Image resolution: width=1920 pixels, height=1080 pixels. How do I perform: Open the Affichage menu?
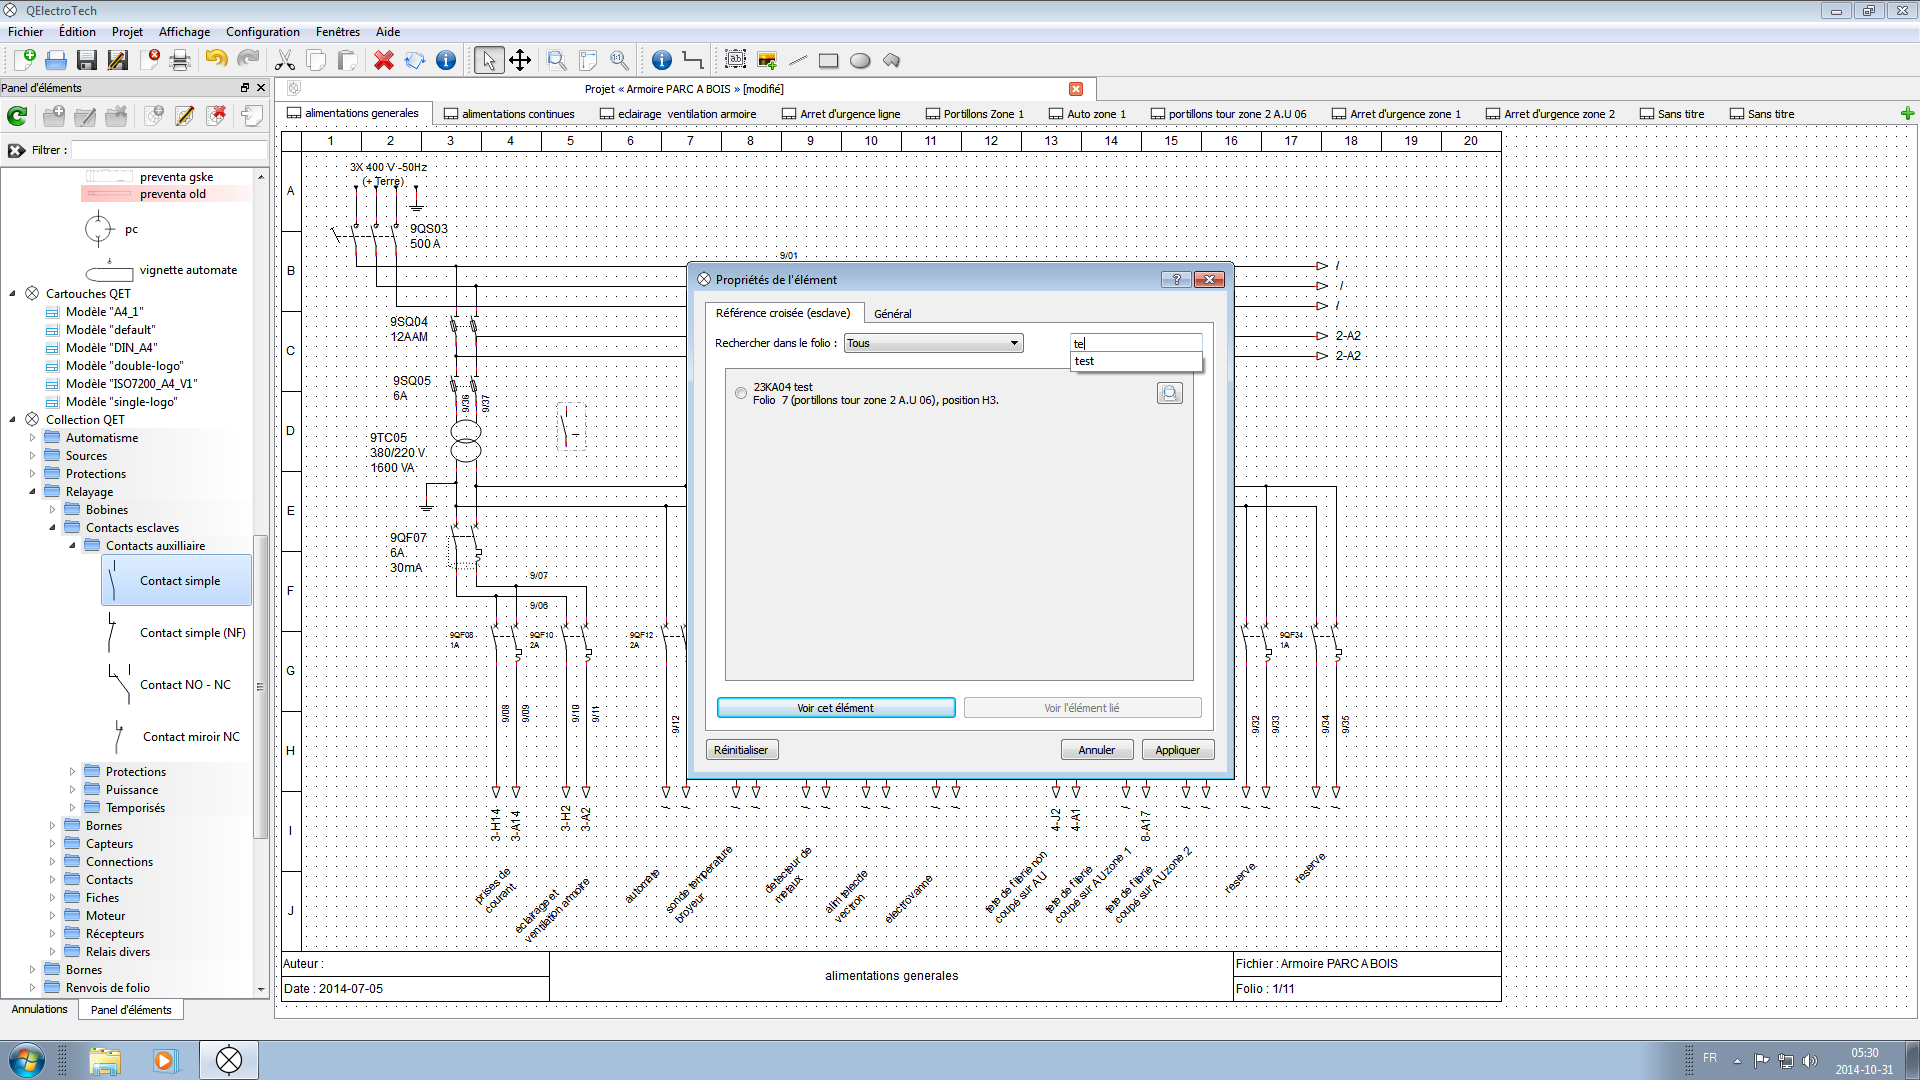[x=184, y=32]
